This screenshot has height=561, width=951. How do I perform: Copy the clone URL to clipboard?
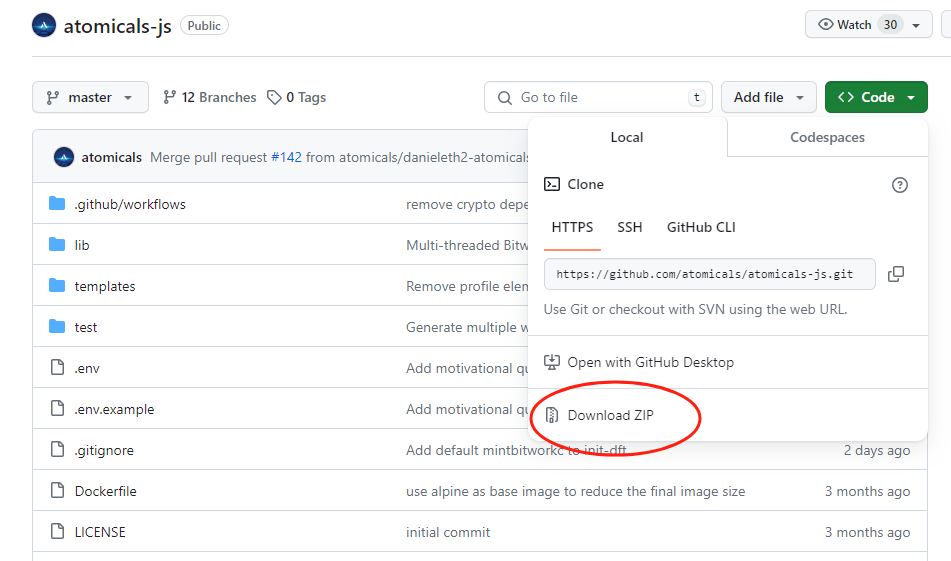pyautogui.click(x=896, y=274)
